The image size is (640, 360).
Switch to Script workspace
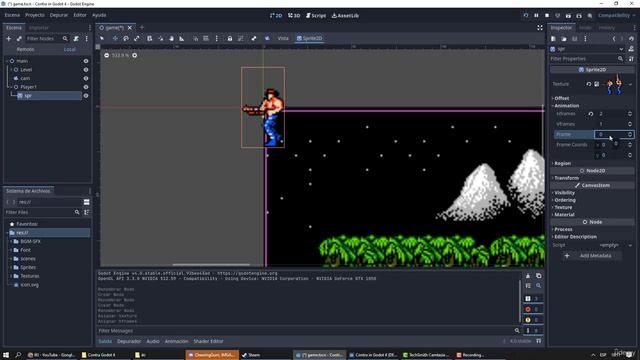pyautogui.click(x=316, y=16)
